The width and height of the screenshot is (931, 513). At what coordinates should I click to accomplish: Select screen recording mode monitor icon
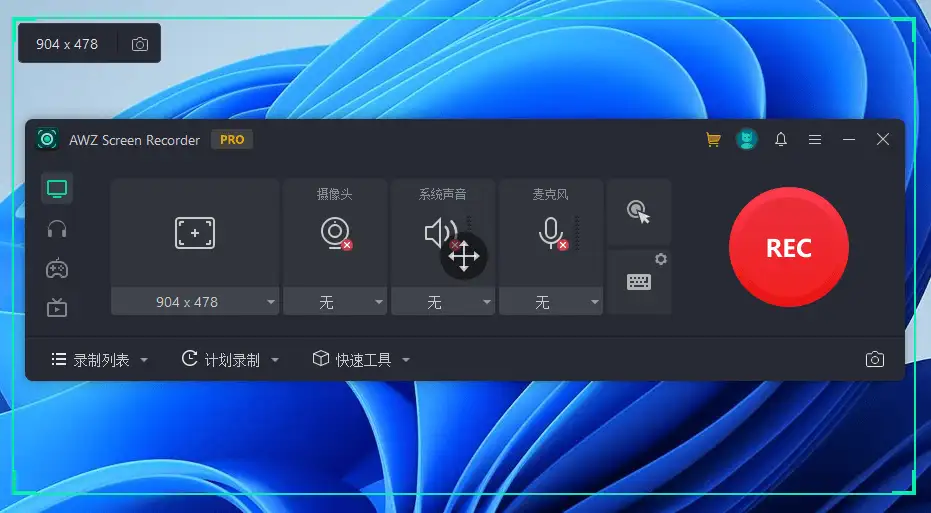tap(57, 189)
